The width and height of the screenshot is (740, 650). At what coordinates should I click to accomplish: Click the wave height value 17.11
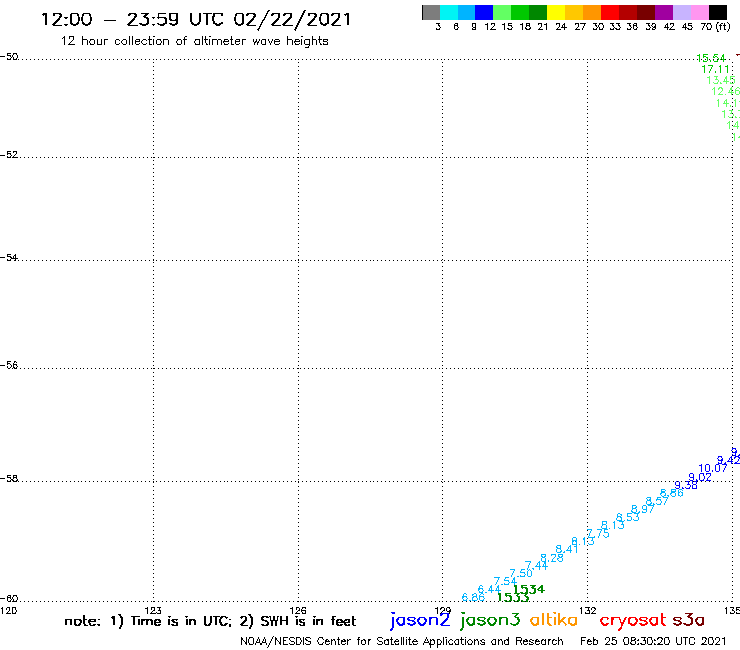click(715, 69)
